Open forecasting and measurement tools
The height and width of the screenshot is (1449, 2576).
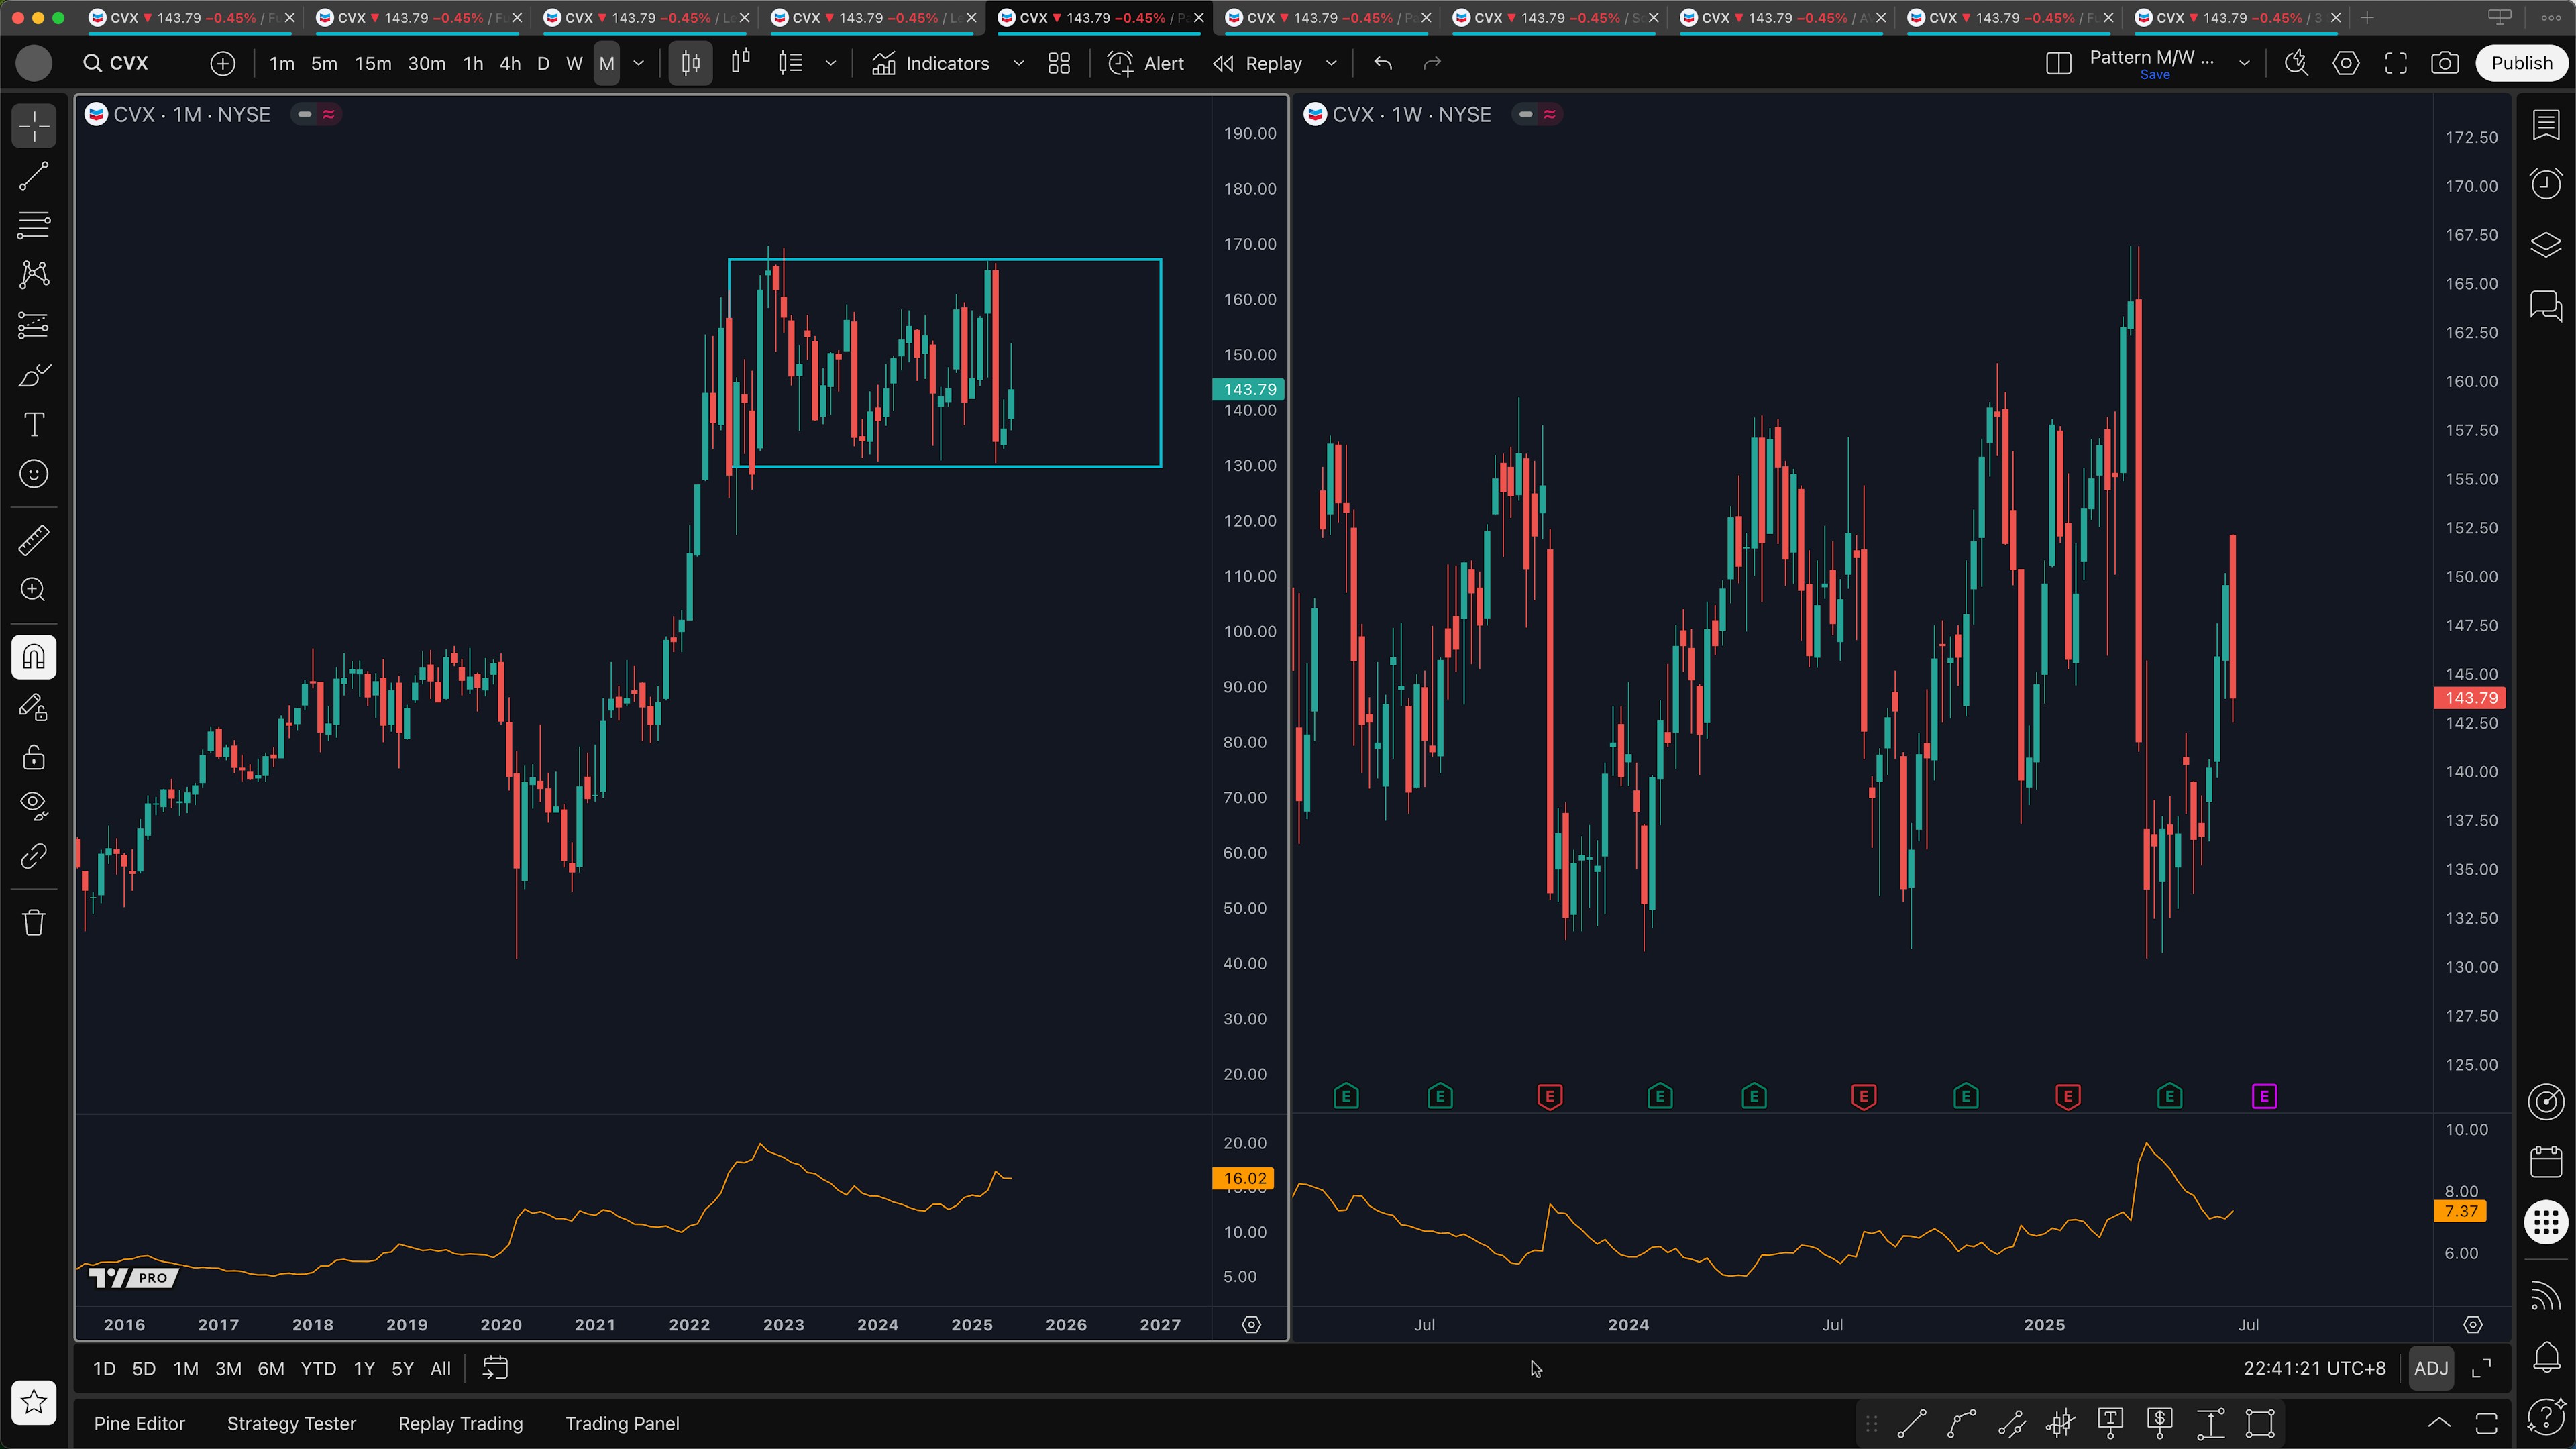(34, 325)
